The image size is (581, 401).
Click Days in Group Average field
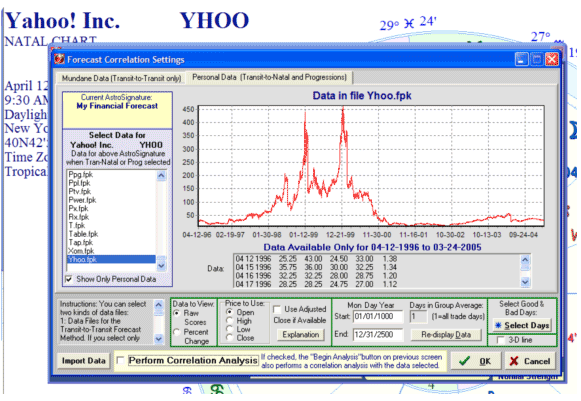pos(419,317)
